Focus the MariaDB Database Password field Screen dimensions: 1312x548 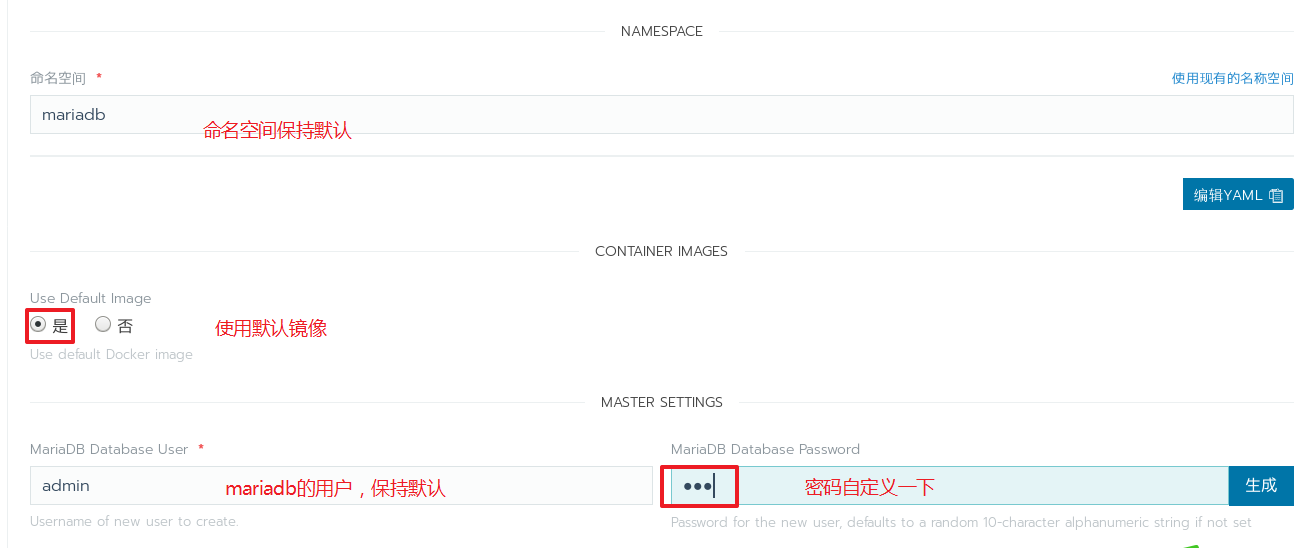[949, 485]
